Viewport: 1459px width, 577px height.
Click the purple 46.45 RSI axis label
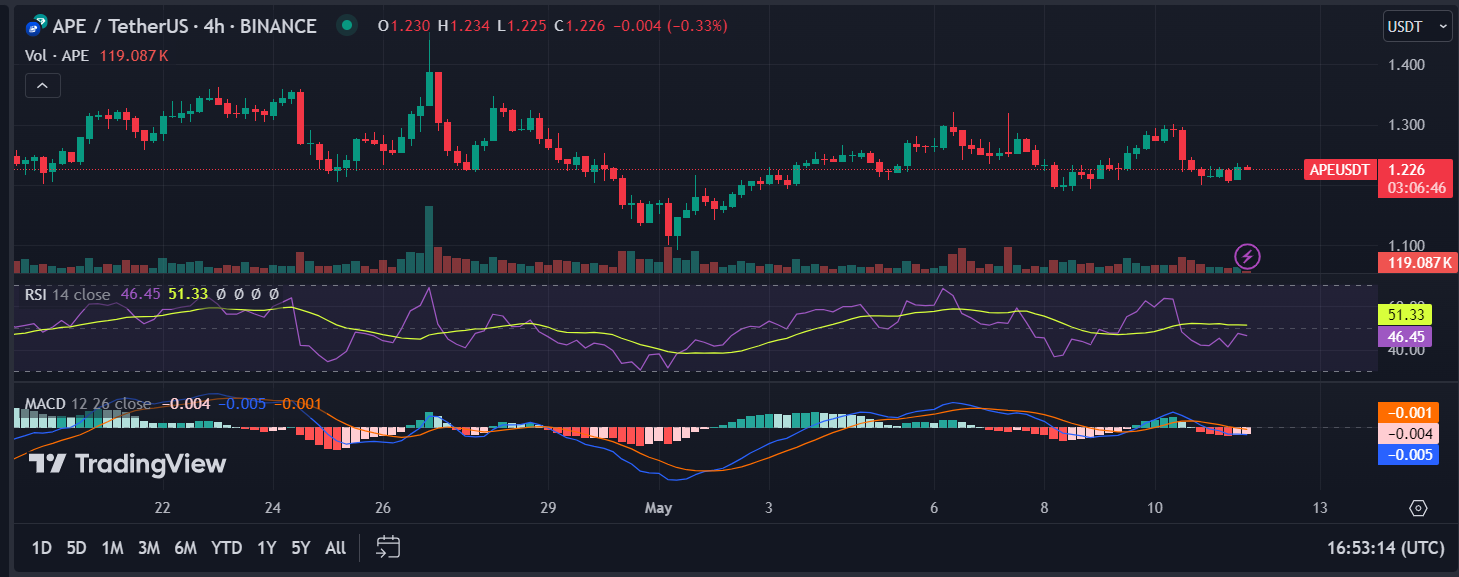[x=1405, y=337]
